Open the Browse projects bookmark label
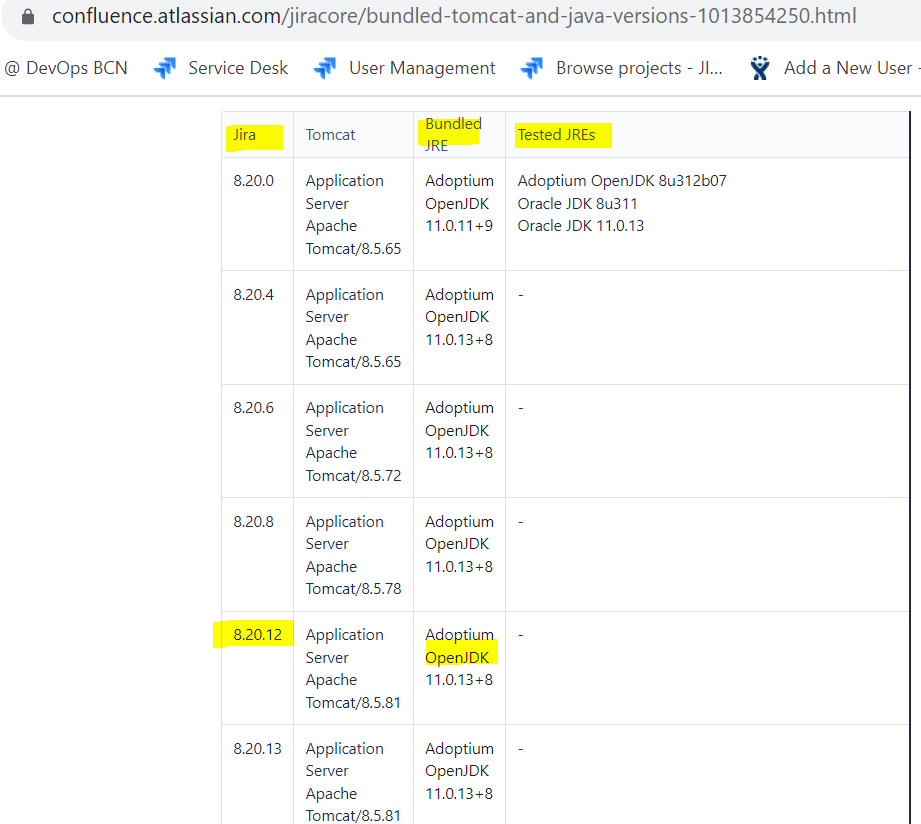921x824 pixels. [639, 68]
